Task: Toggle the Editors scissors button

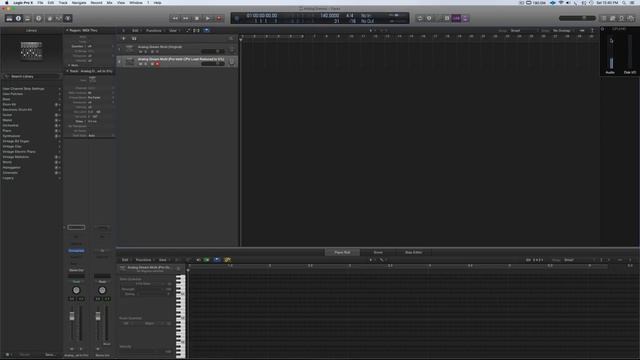Action: pyautogui.click(x=68, y=18)
